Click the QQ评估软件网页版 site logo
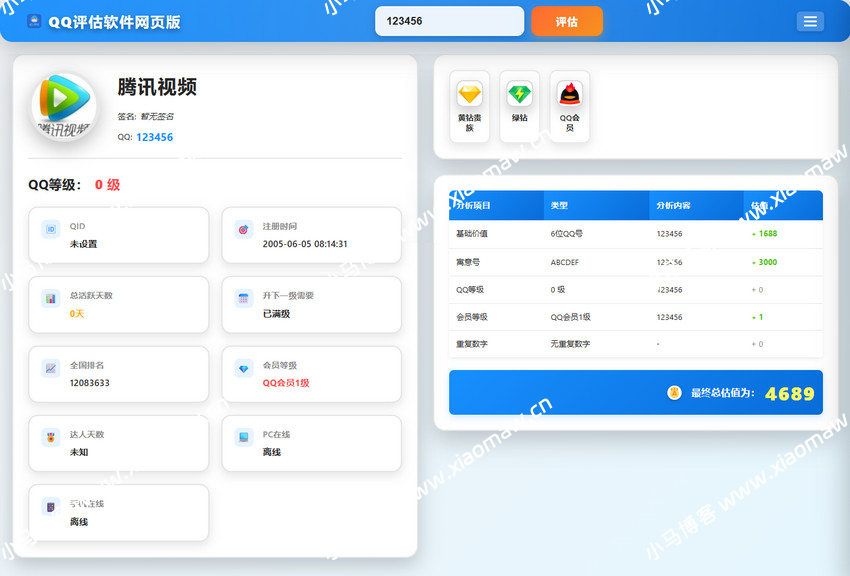The height and width of the screenshot is (576, 850). click(100, 20)
